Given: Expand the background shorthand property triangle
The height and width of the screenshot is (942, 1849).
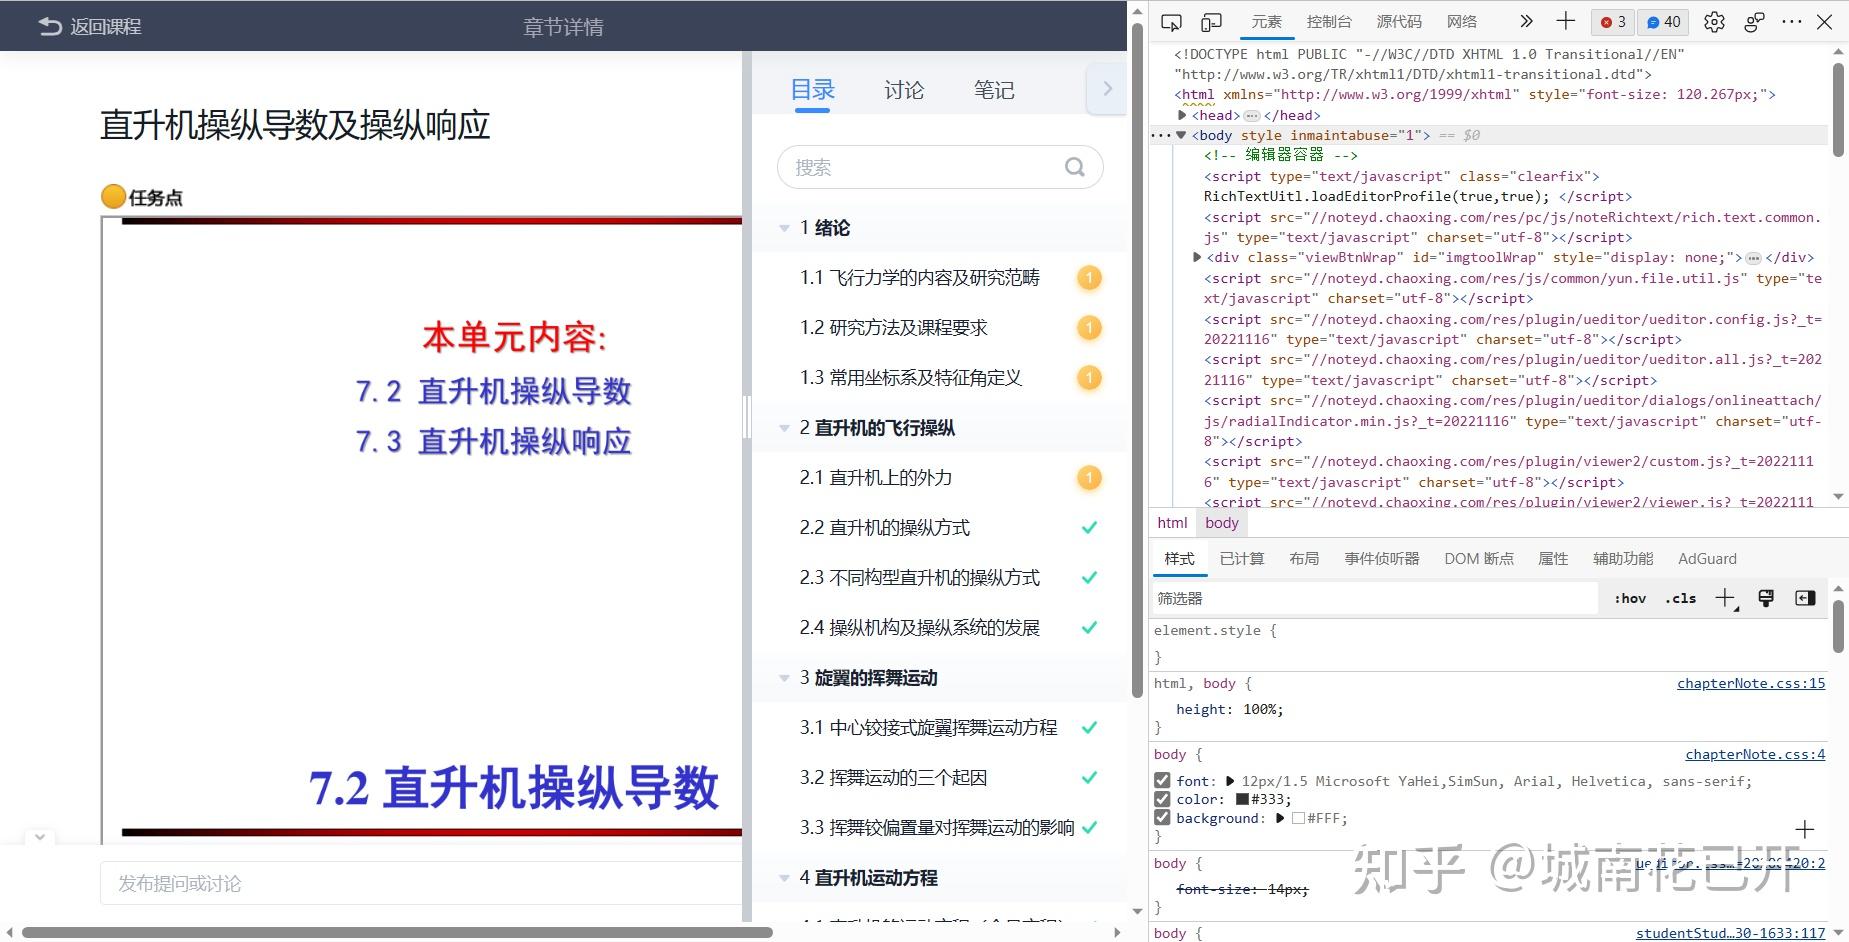Looking at the screenshot, I should pyautogui.click(x=1279, y=818).
